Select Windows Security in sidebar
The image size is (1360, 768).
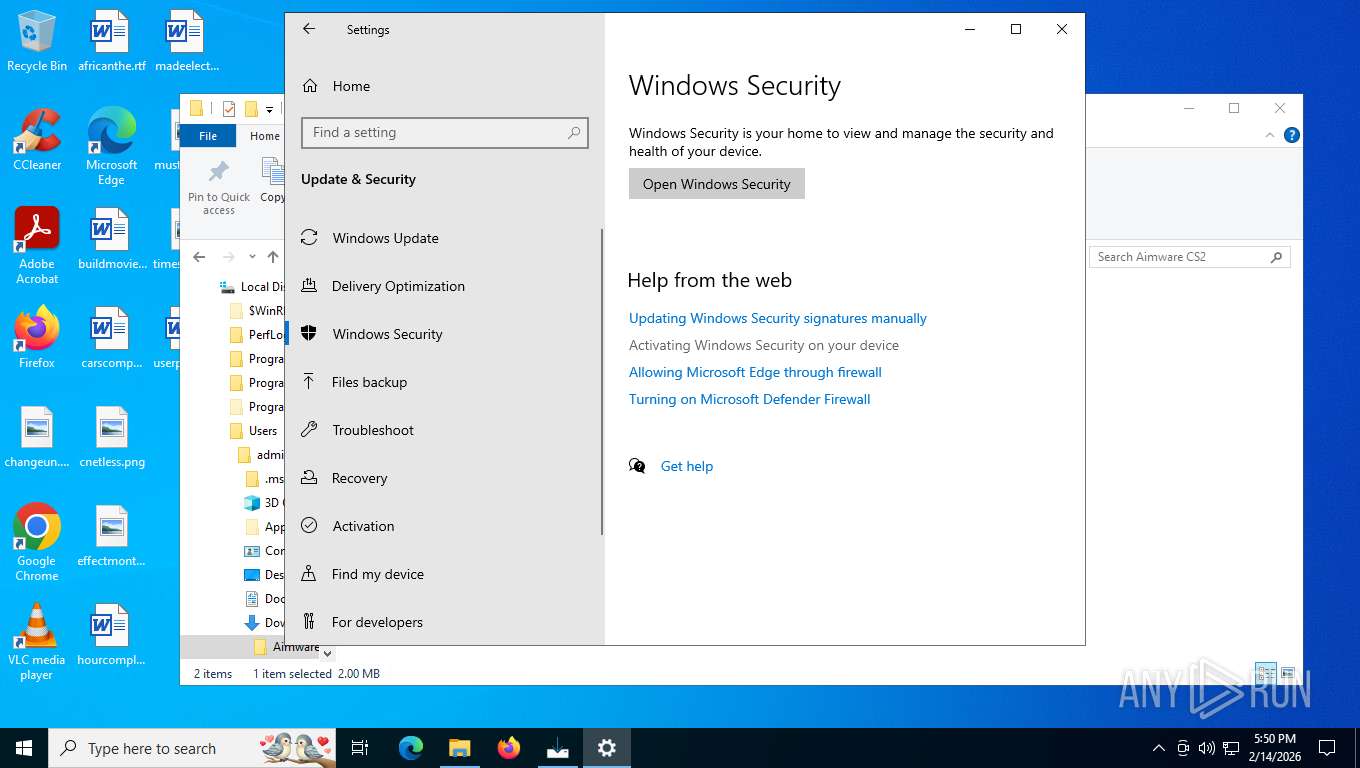[x=387, y=334]
